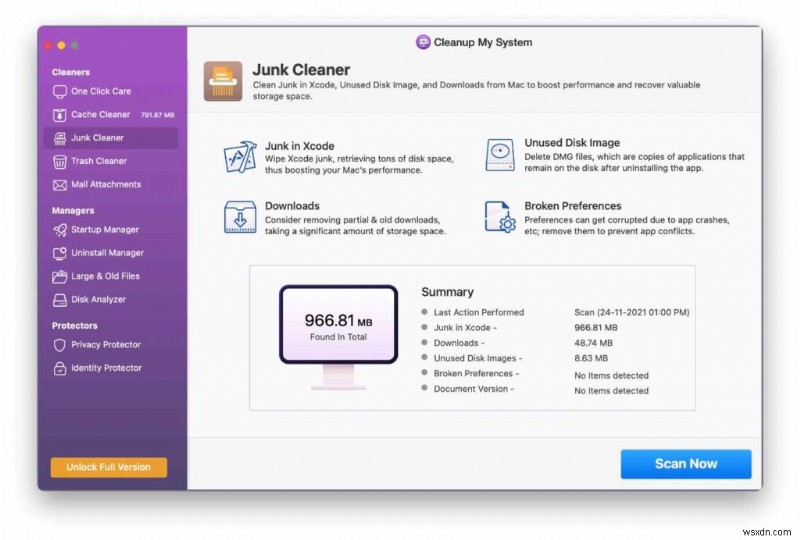This screenshot has width=800, height=540.
Task: Click the Junk in Xcode heading
Action: [299, 146]
